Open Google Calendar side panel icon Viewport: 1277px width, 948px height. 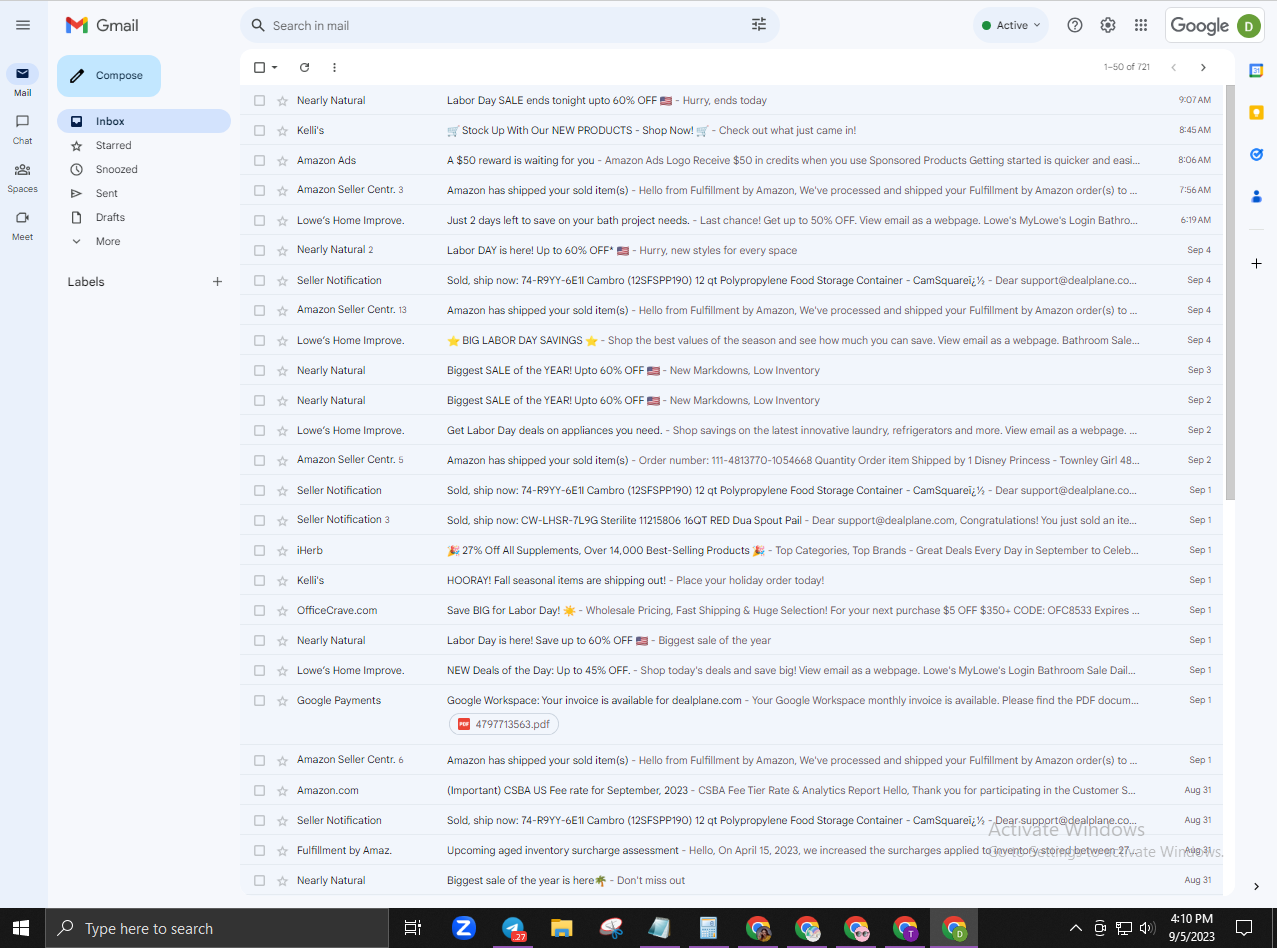1256,70
